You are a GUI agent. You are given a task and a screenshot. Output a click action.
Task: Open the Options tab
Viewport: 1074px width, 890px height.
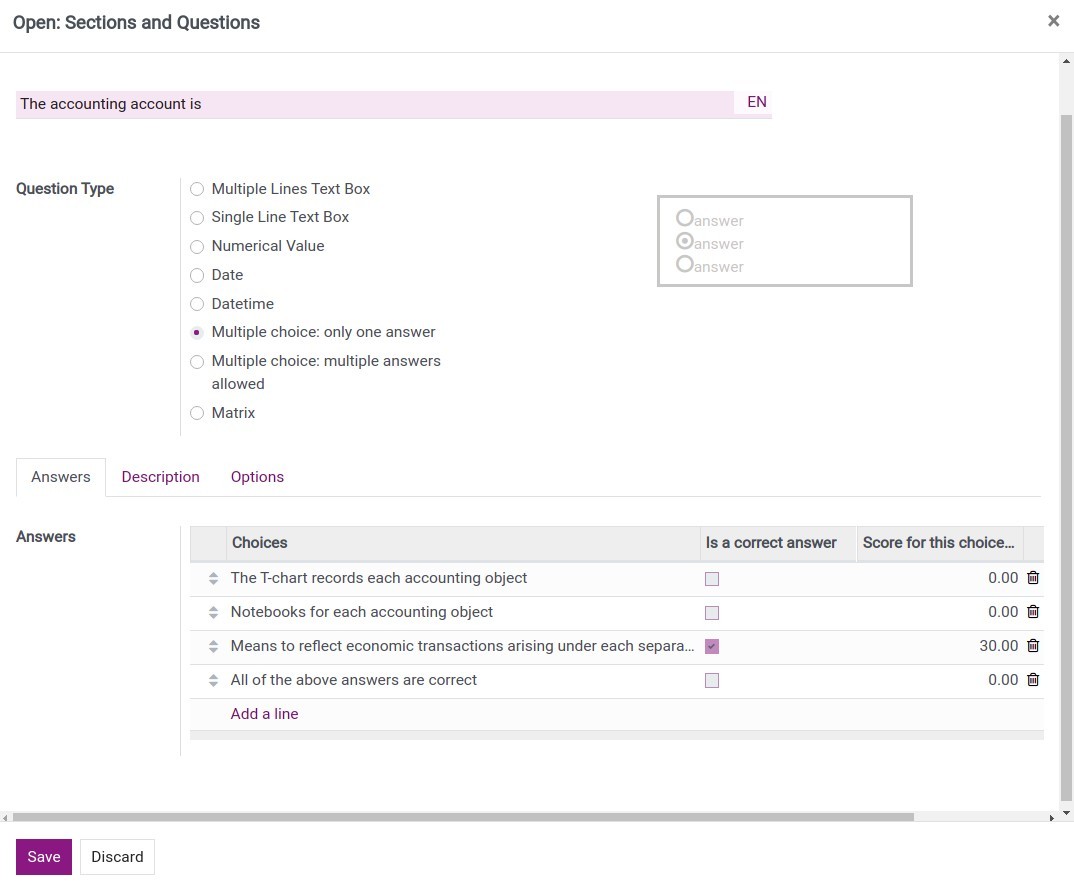(x=257, y=477)
